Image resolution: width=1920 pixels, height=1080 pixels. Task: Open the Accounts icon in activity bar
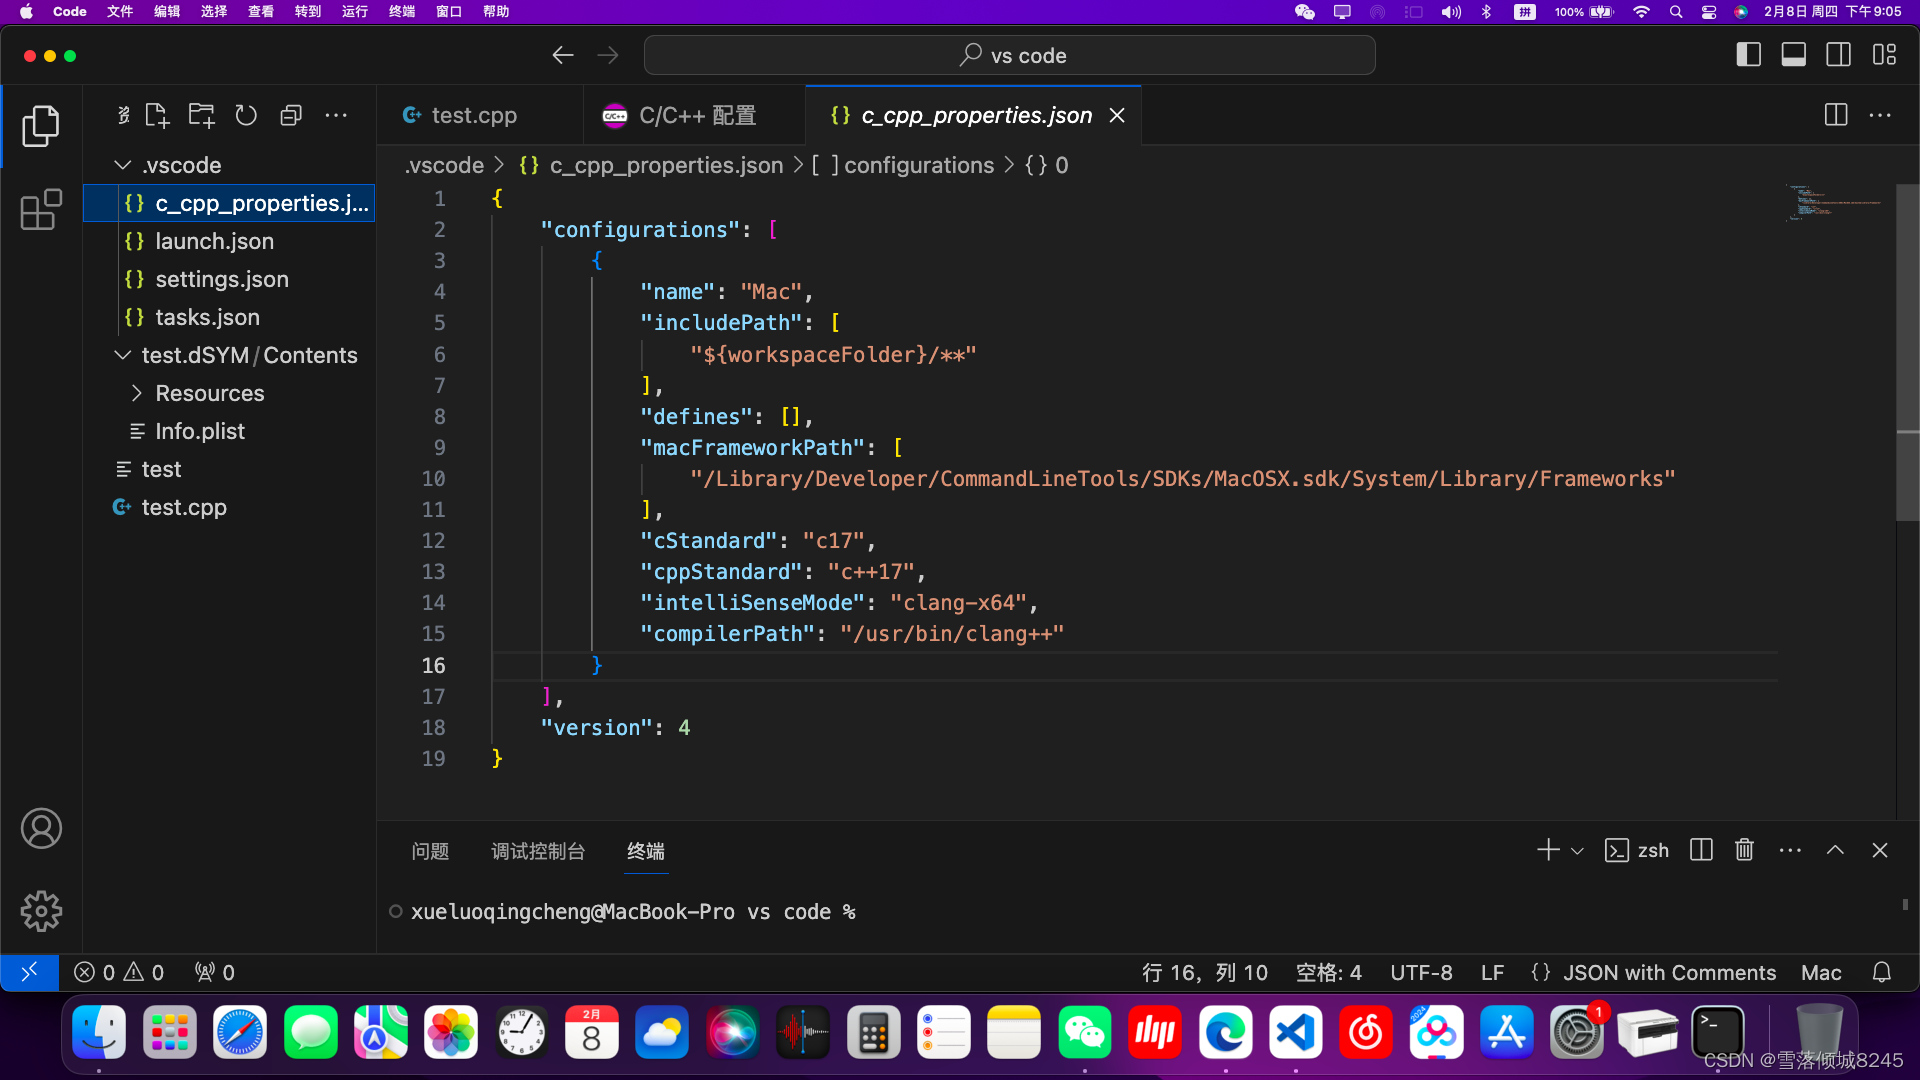pyautogui.click(x=41, y=829)
